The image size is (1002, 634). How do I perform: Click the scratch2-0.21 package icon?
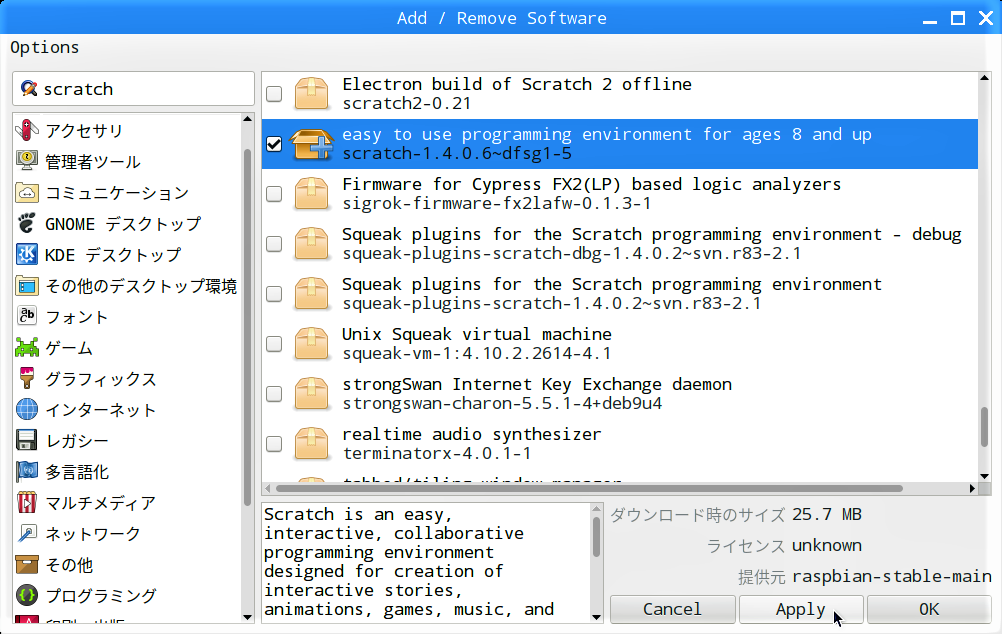click(311, 93)
